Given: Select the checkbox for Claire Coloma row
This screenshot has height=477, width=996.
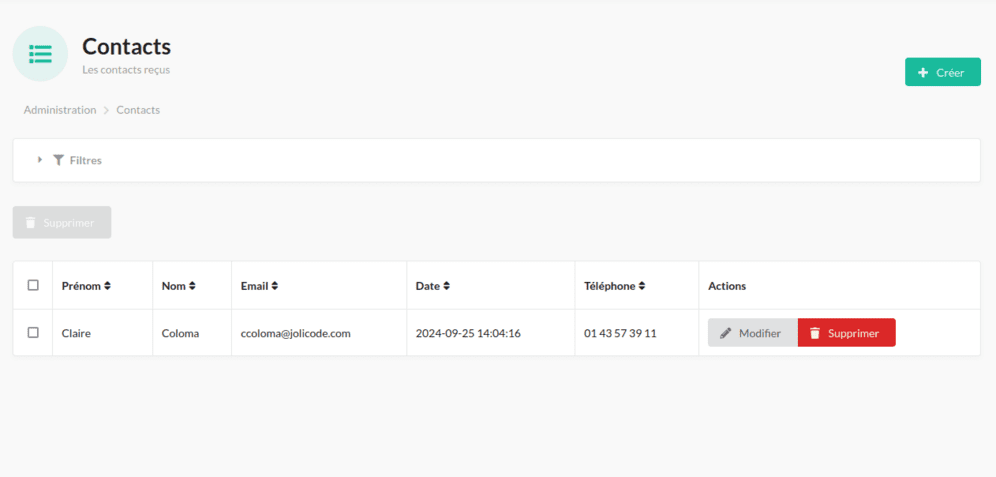Looking at the screenshot, I should 33,332.
